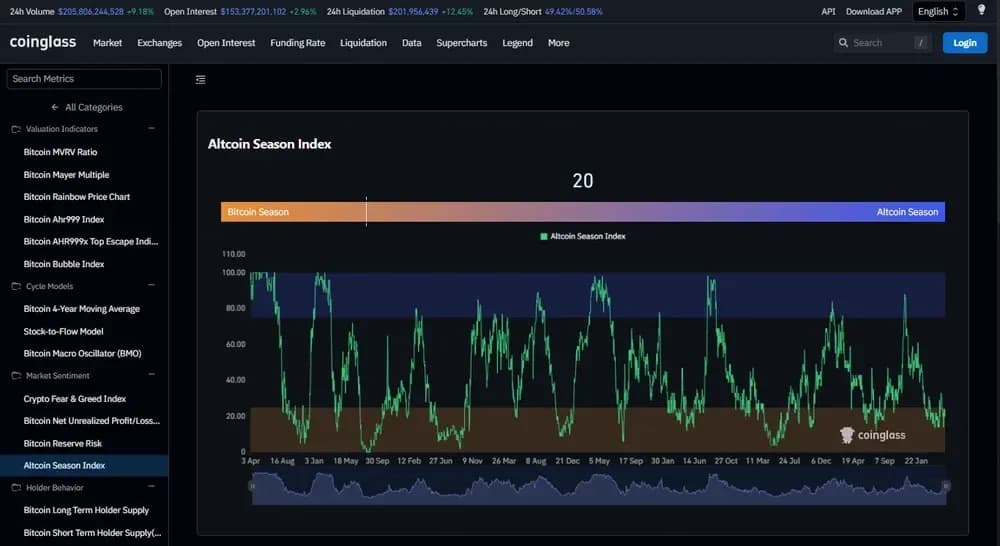Click the 24h Liquidation value
The image size is (1000, 546).
click(x=413, y=11)
